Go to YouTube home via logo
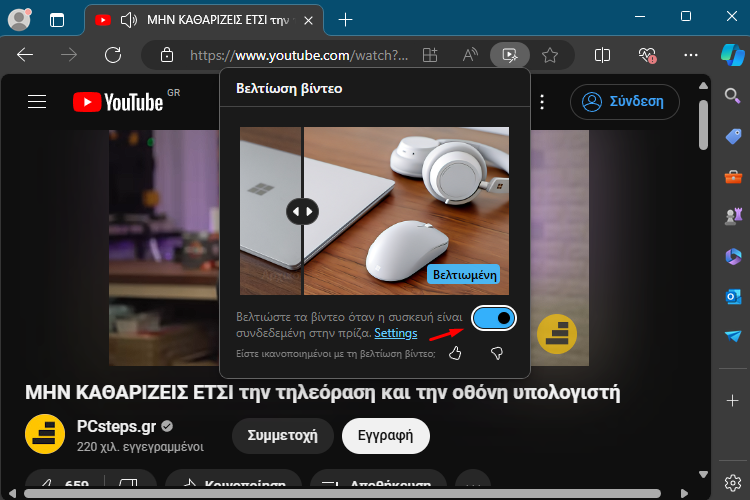Image resolution: width=750 pixels, height=500 pixels. pos(118,102)
